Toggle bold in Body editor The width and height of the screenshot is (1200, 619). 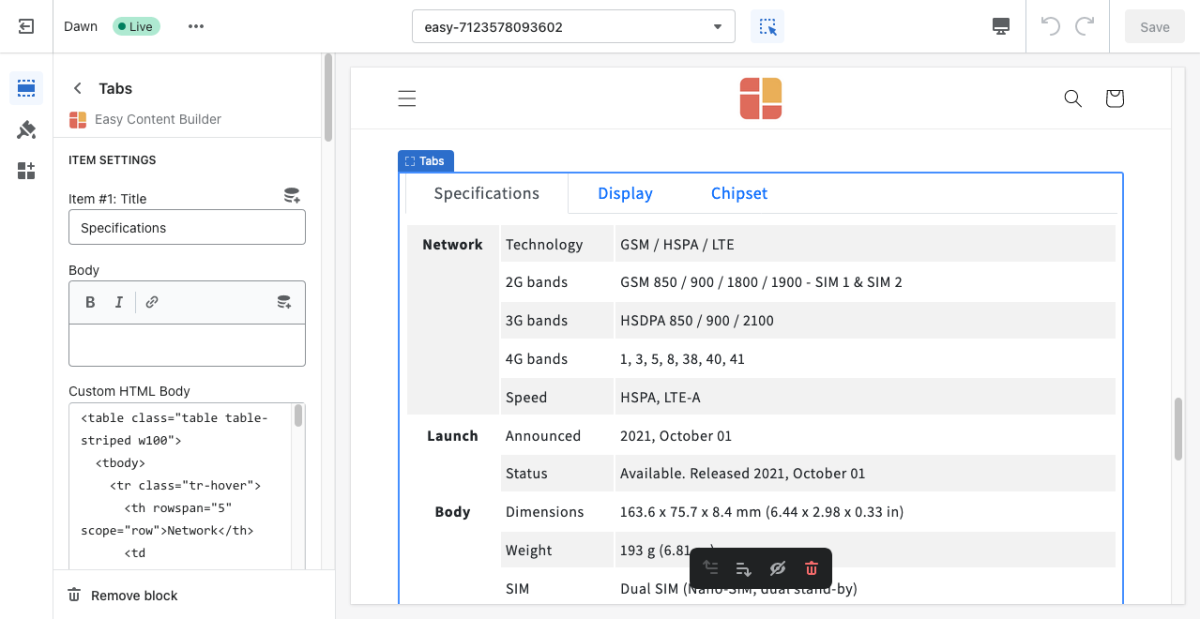pos(90,302)
